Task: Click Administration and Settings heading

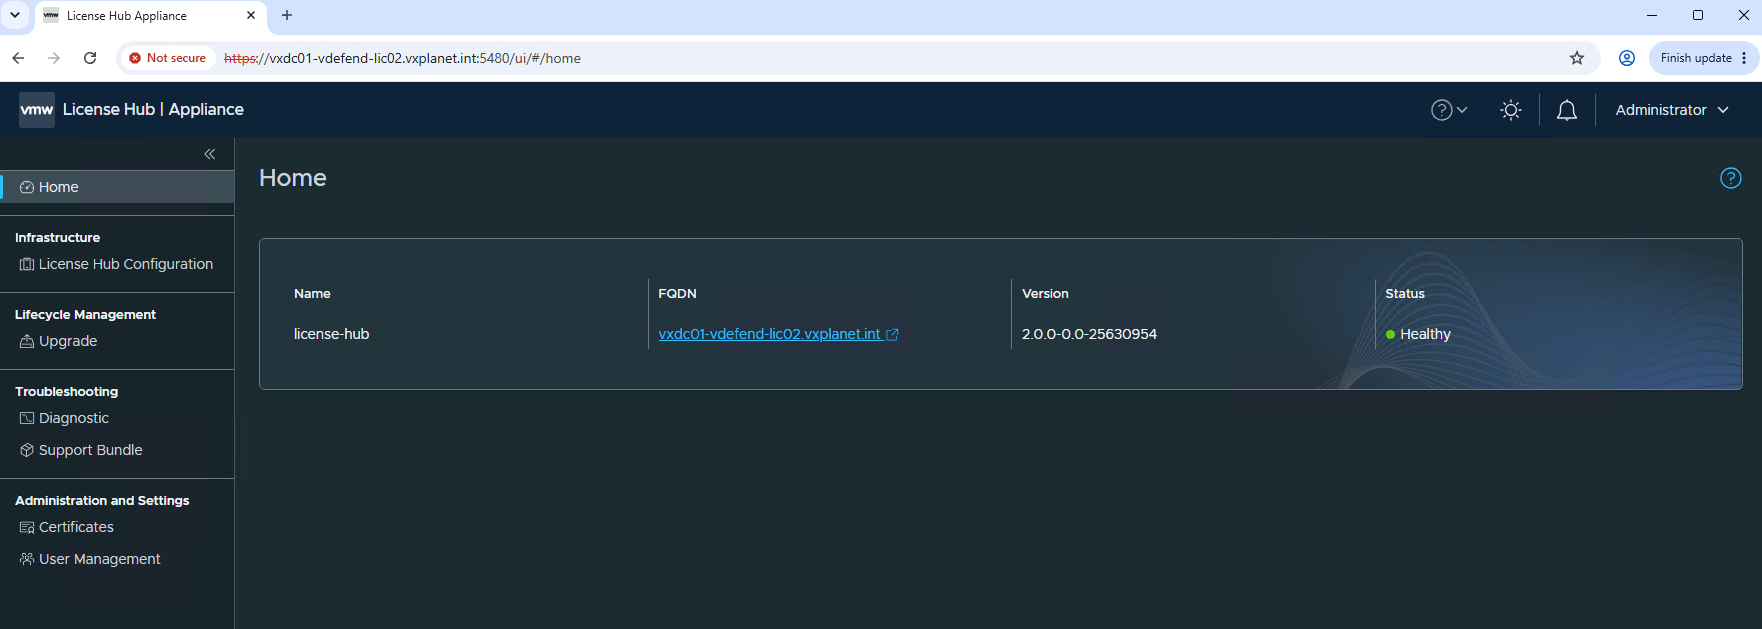Action: 102,500
